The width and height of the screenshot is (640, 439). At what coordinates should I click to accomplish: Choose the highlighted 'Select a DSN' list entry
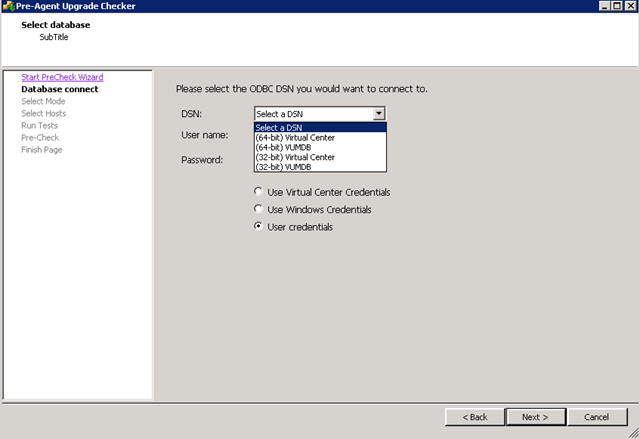click(320, 128)
